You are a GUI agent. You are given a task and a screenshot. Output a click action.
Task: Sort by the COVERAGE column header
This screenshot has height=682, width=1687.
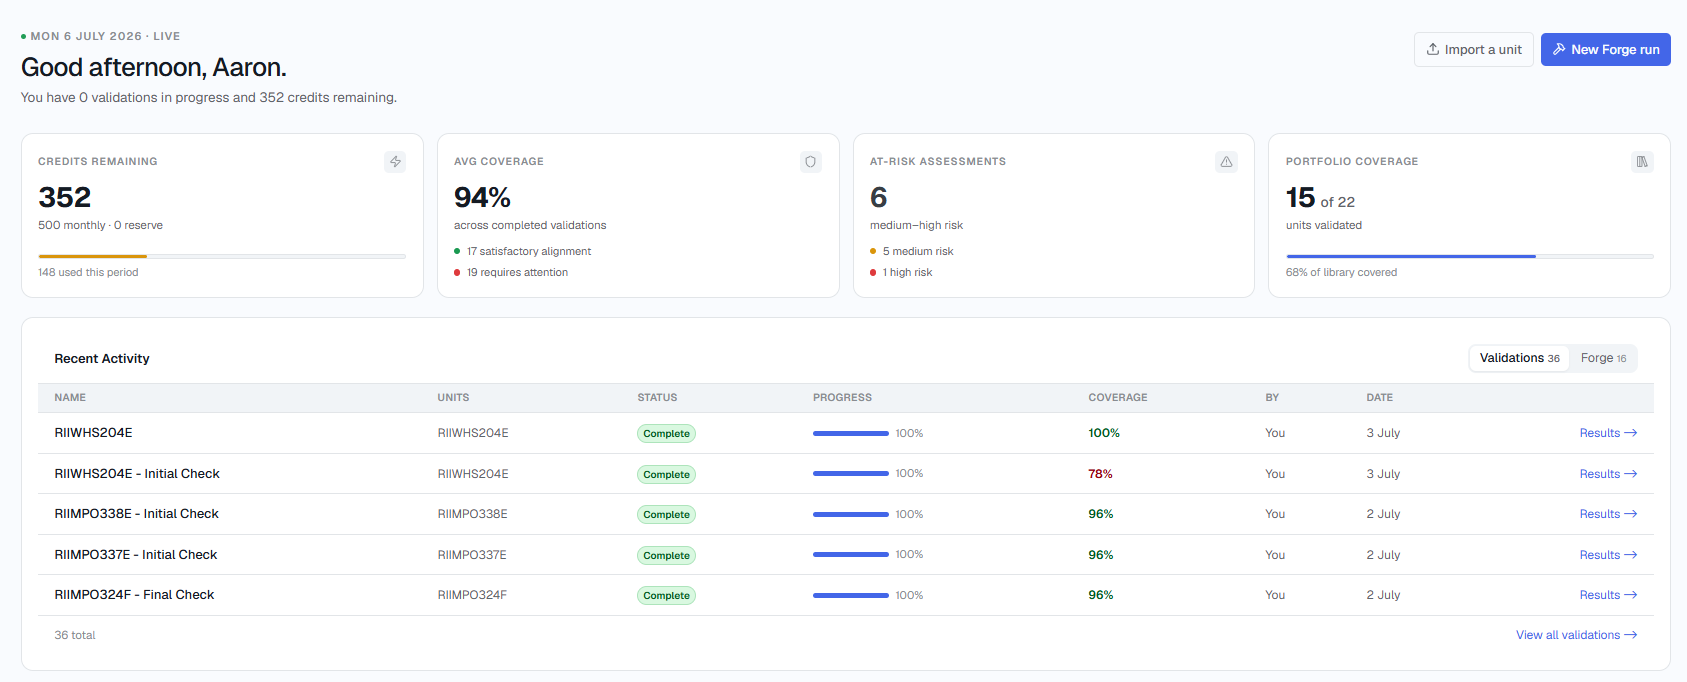point(1118,398)
